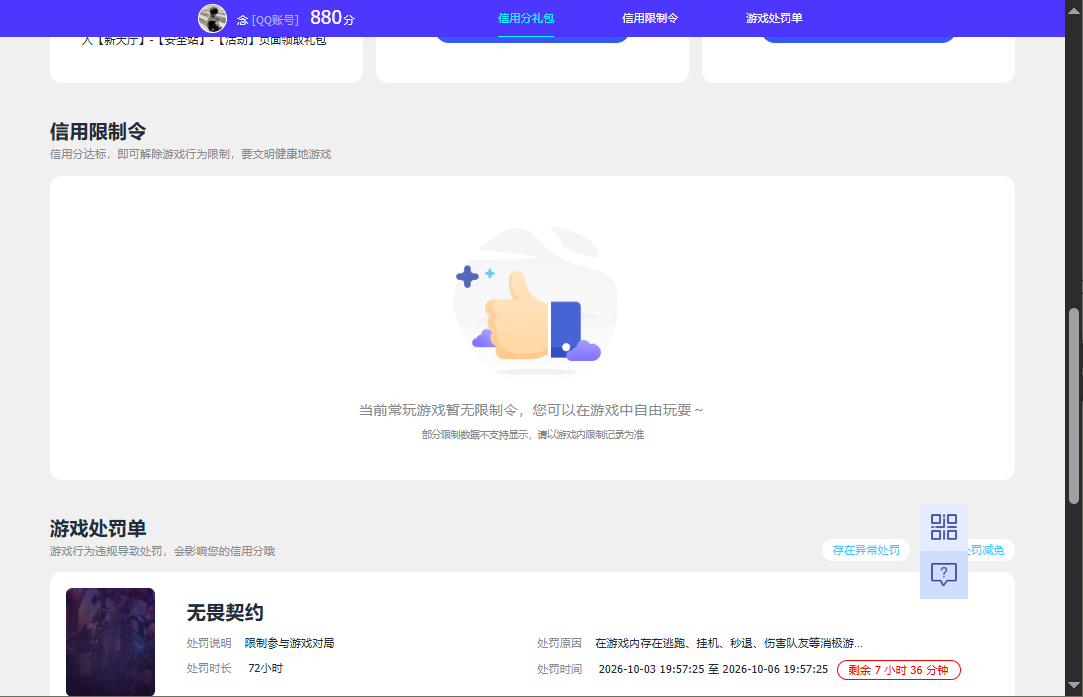Switch to 信用分礼包 tab
The image size is (1083, 697).
pos(526,19)
